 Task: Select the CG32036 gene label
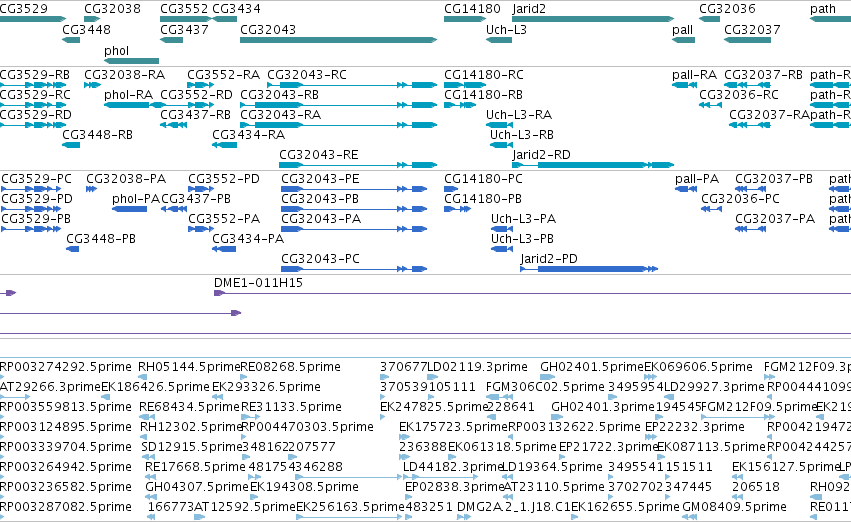point(727,9)
